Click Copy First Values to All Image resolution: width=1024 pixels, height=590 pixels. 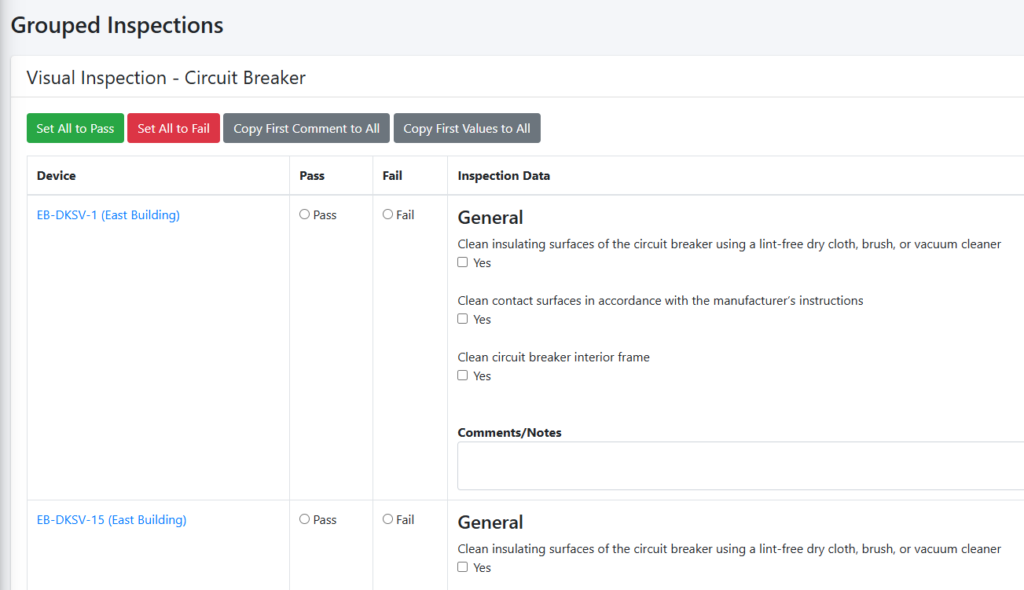[466, 128]
